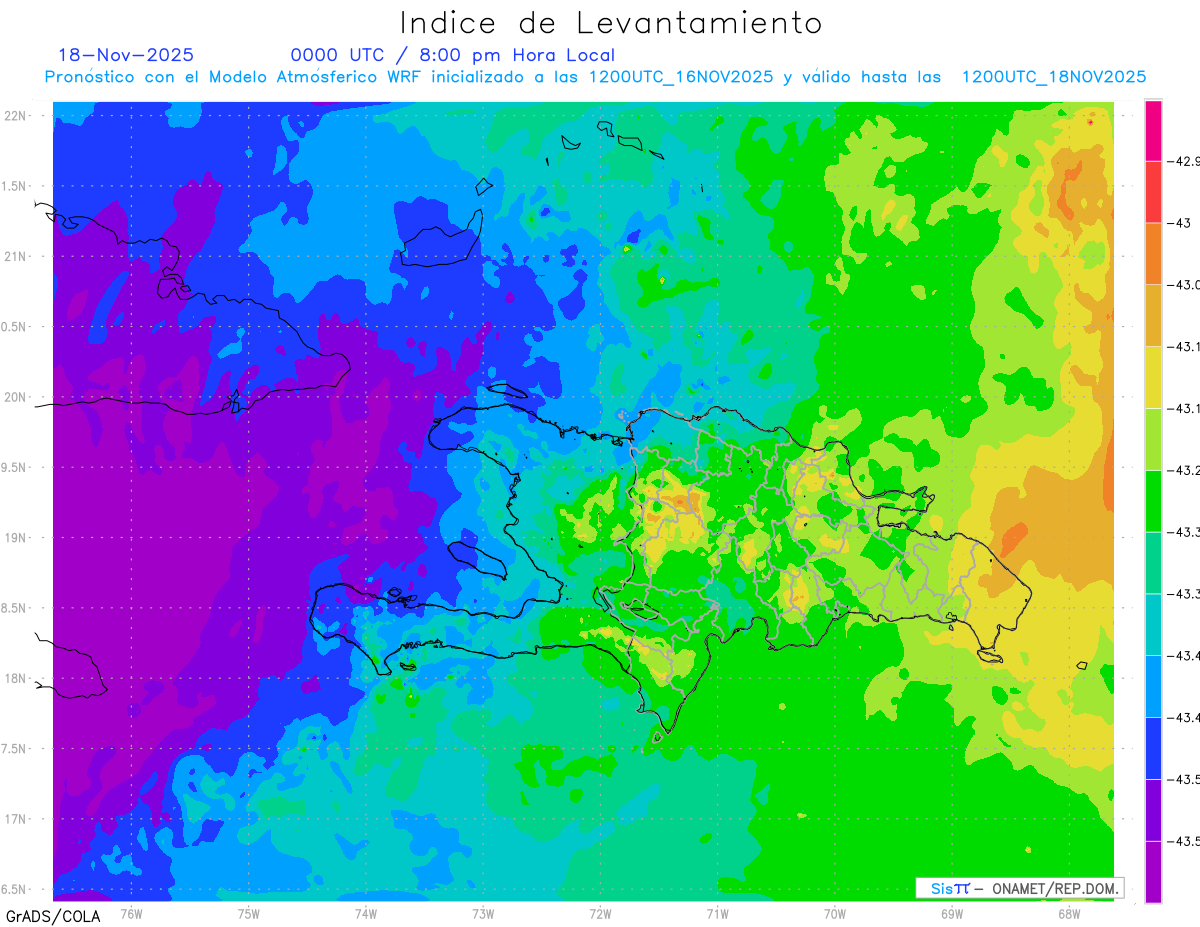Screen dimensions: 1200x927
Task: Click the yellow-green color bar segment
Action: coord(1153,439)
